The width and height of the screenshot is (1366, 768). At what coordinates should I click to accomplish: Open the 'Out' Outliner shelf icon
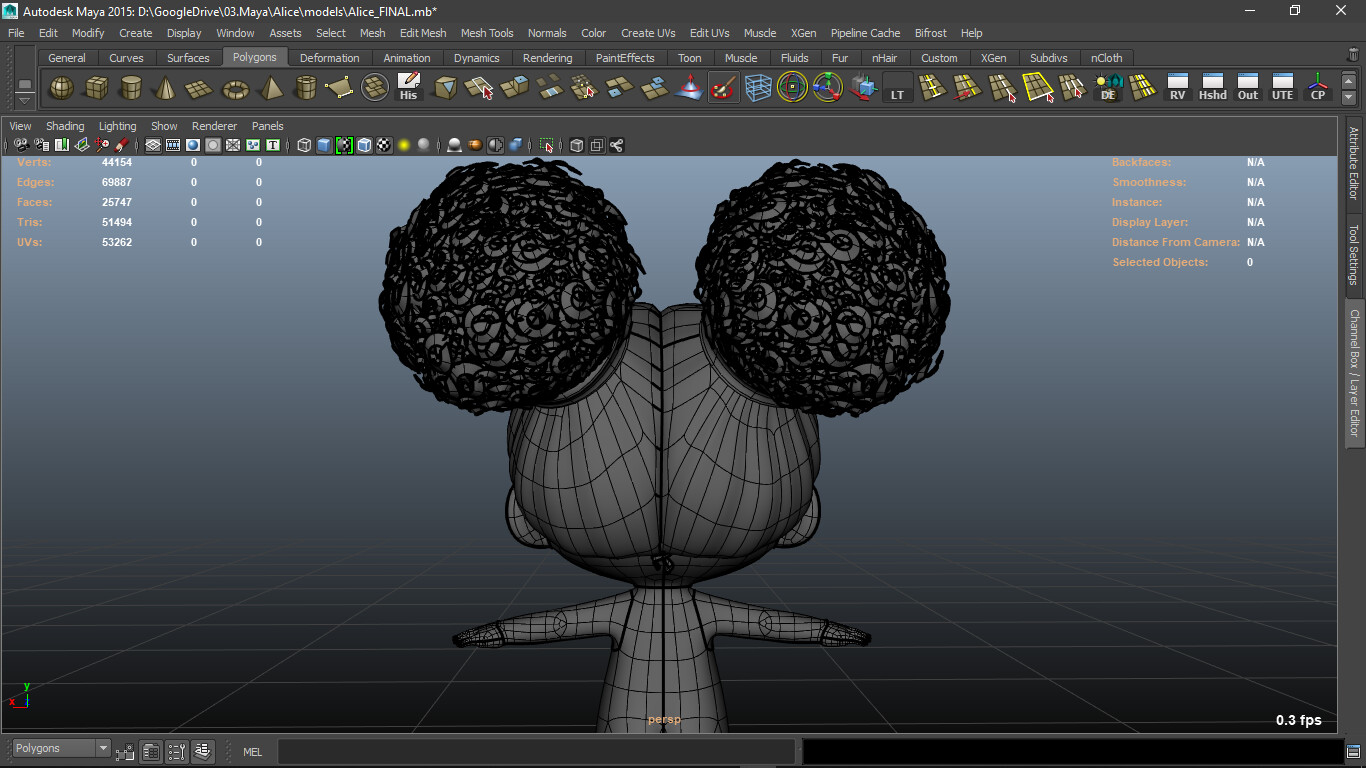[x=1248, y=88]
